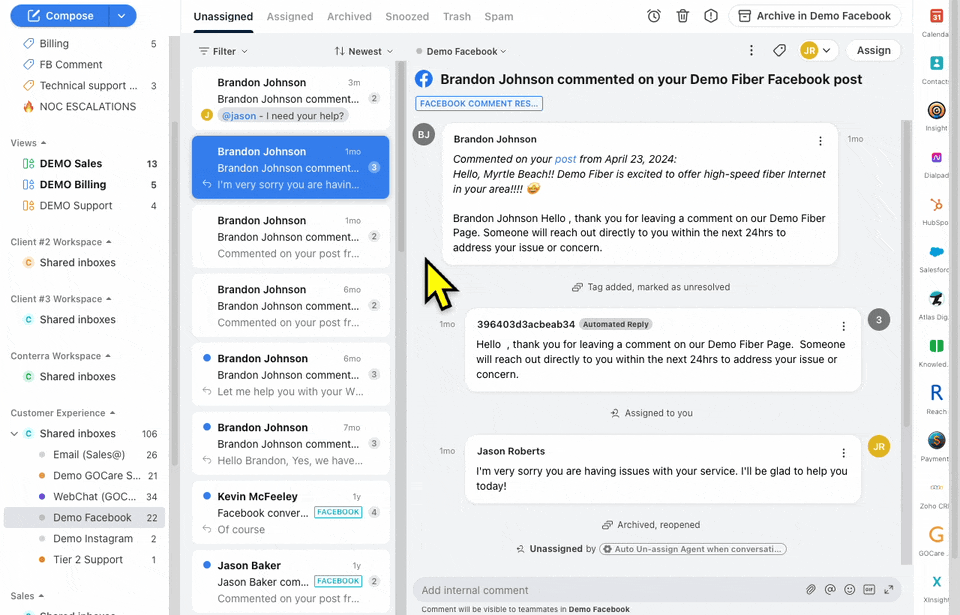Viewport: 960px width, 615px height.
Task: Switch to the Spam tab
Action: point(498,17)
